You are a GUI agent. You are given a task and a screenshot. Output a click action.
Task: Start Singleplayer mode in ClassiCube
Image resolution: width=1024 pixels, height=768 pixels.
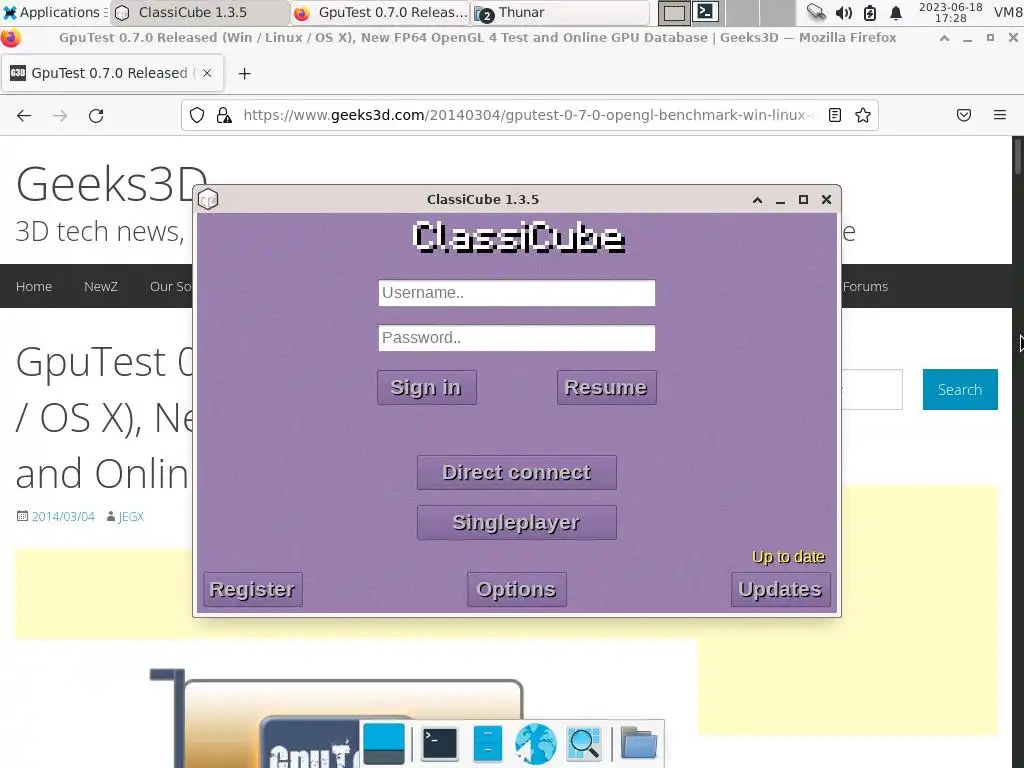517,522
